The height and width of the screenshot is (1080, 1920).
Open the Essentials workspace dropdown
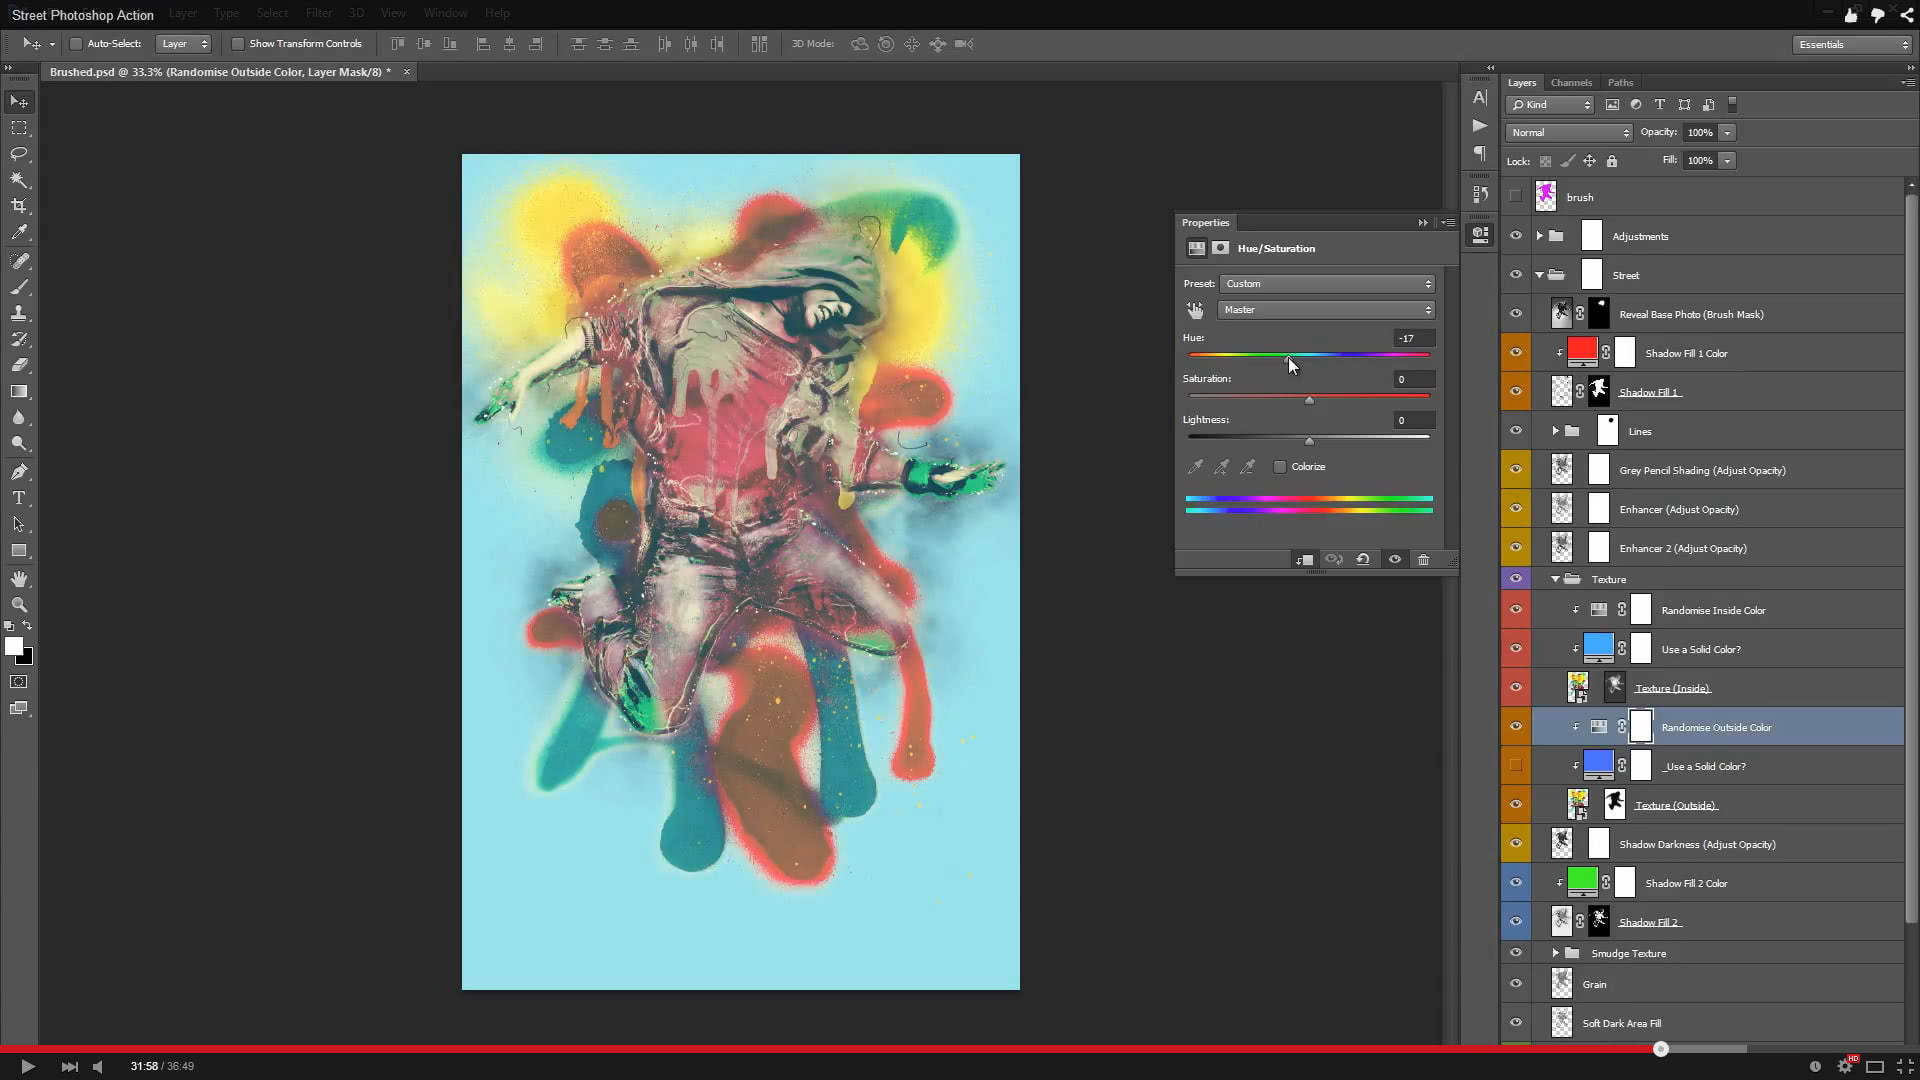point(1852,45)
